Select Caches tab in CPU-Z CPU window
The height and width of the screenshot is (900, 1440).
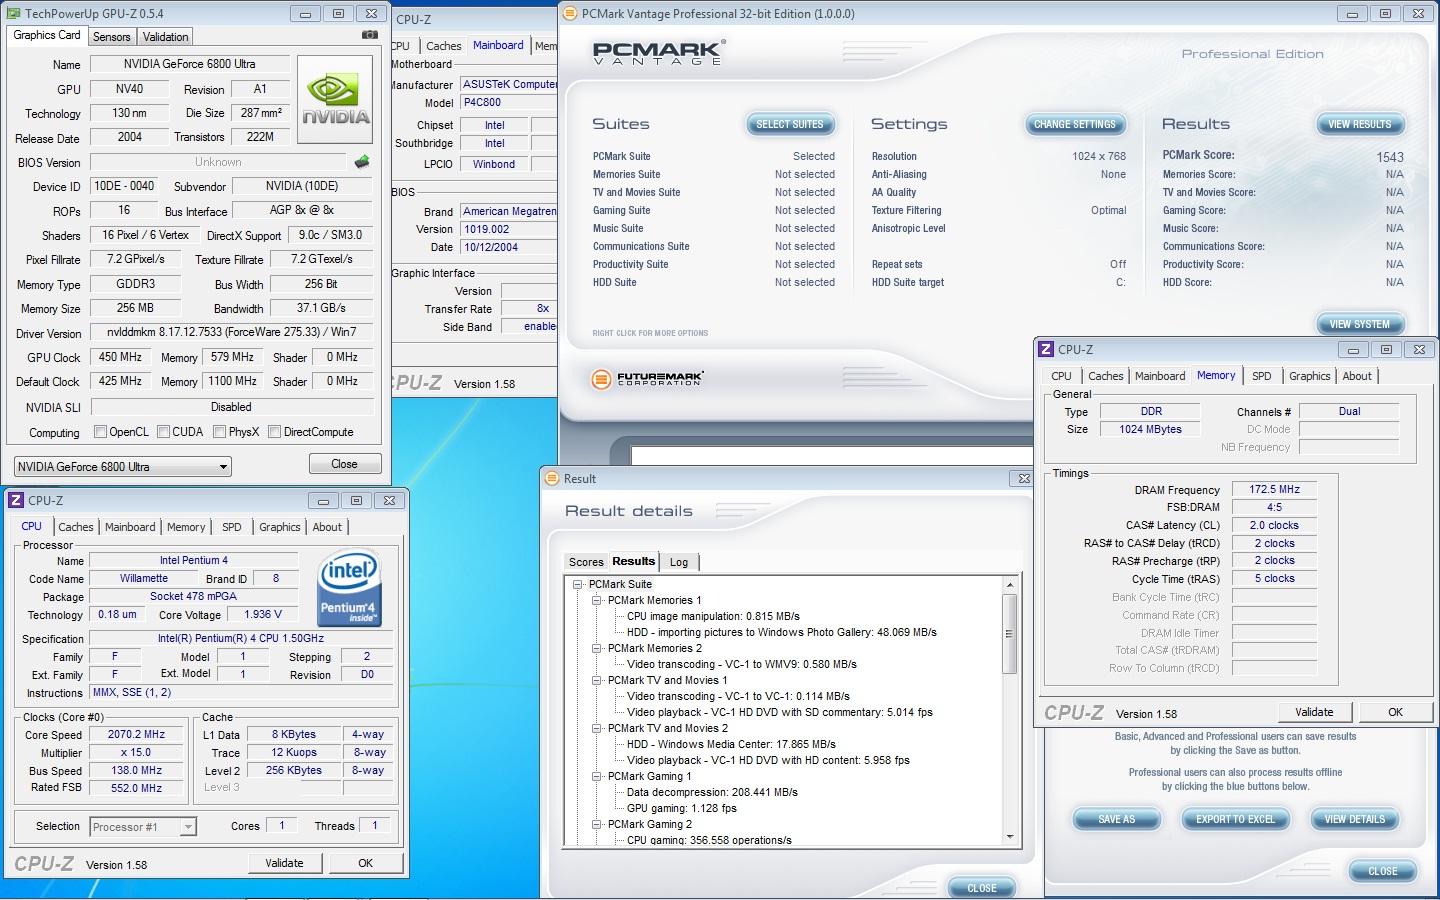click(75, 527)
